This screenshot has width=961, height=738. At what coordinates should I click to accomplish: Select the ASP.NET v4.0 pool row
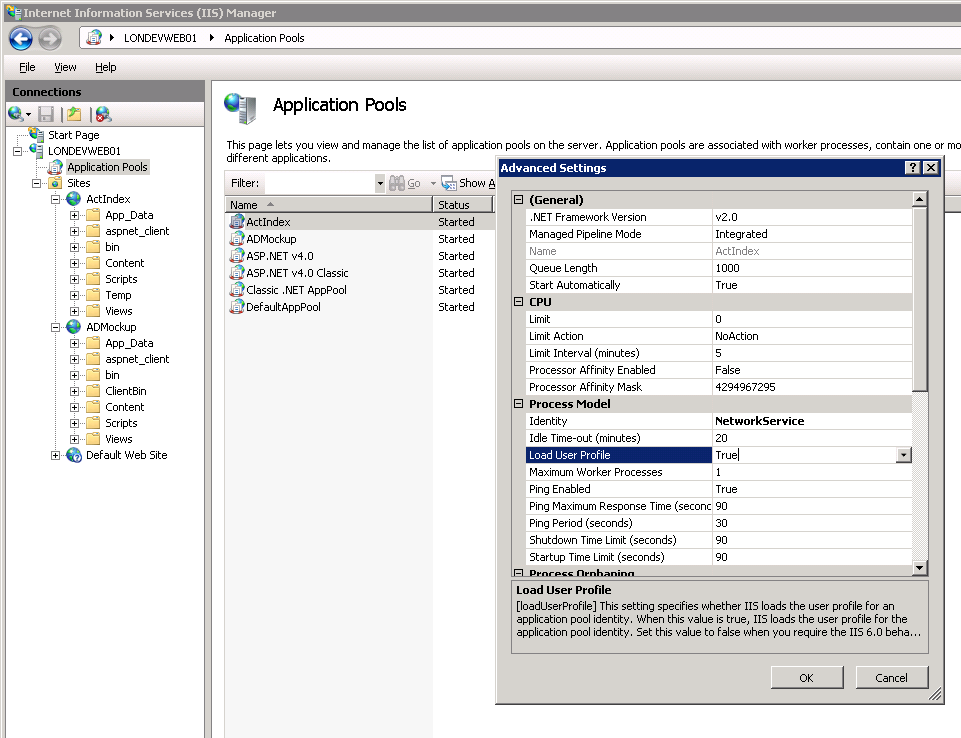point(360,256)
